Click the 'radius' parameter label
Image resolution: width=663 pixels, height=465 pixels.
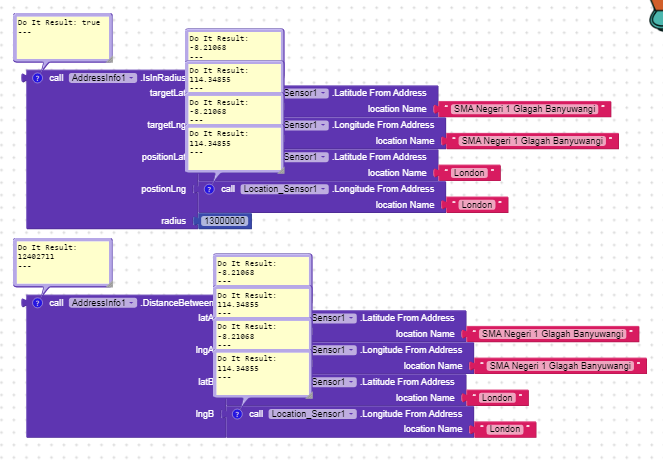point(173,221)
